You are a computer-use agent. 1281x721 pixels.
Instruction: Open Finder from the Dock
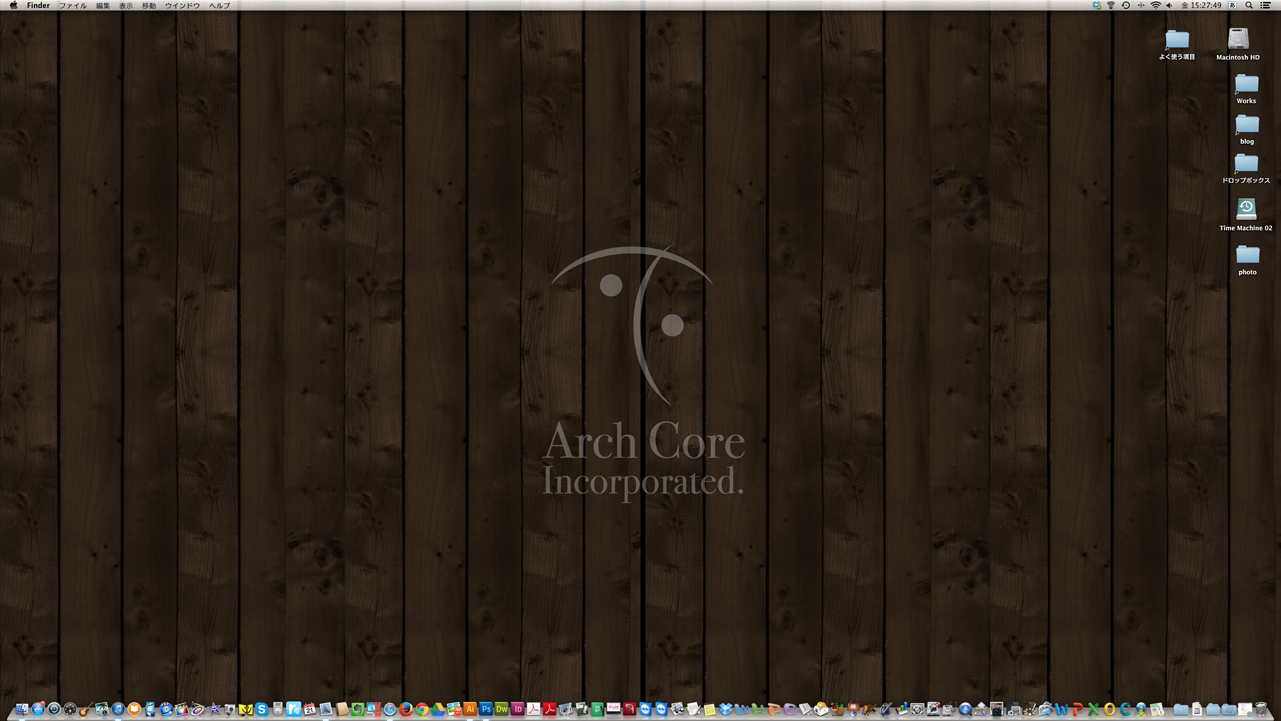22,709
